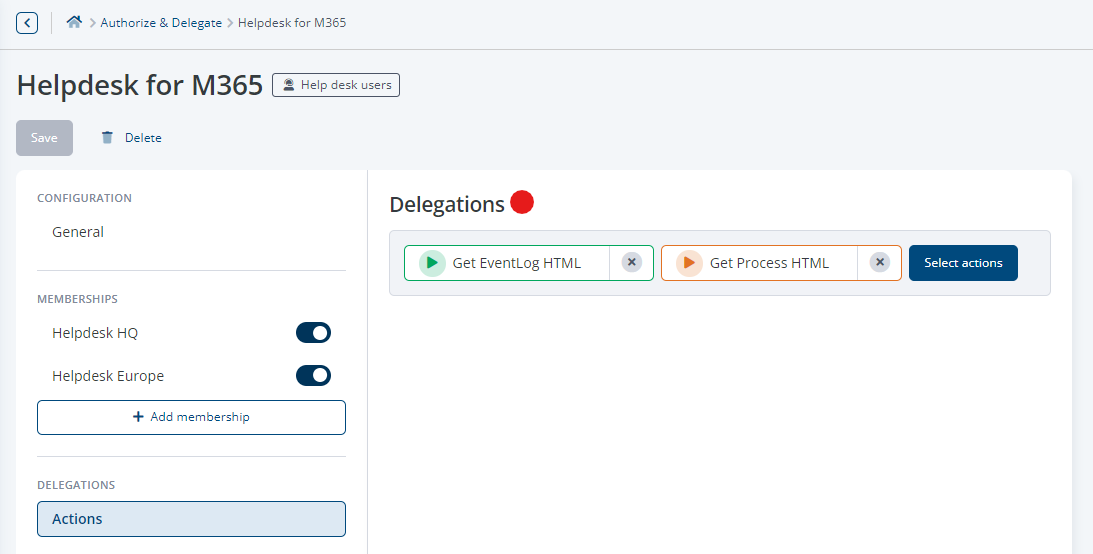Click the Get Process HTML label
Image resolution: width=1093 pixels, height=554 pixels.
point(770,263)
